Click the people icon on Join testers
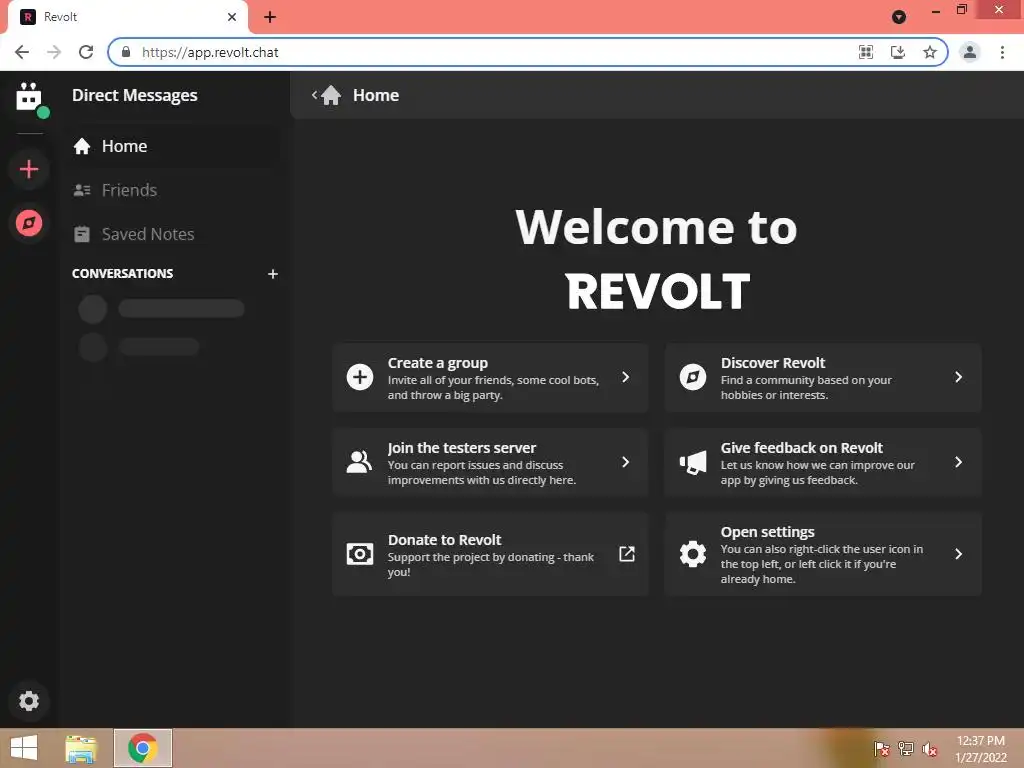1024x768 pixels. (x=359, y=462)
